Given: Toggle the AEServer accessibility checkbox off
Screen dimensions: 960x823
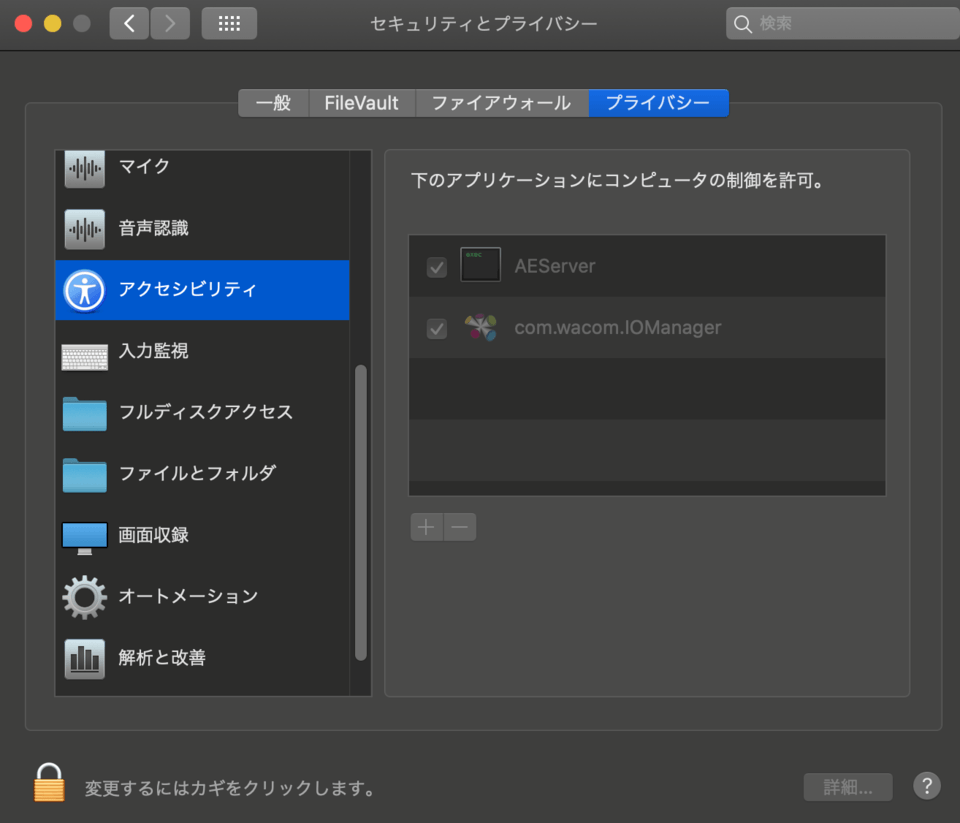Looking at the screenshot, I should pos(437,265).
